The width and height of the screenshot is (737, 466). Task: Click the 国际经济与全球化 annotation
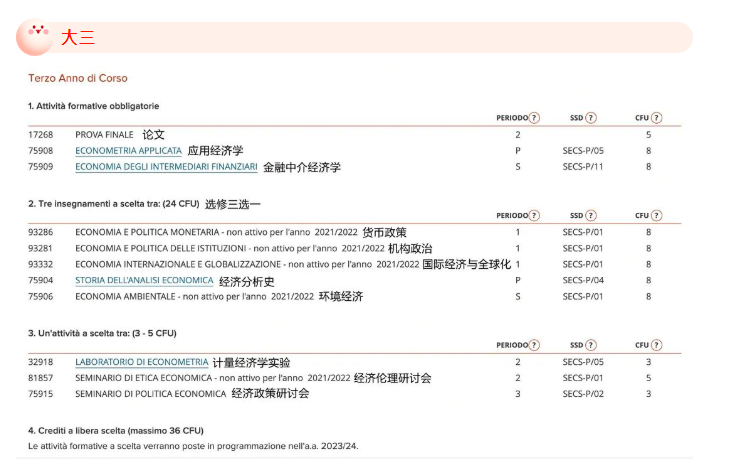466,264
